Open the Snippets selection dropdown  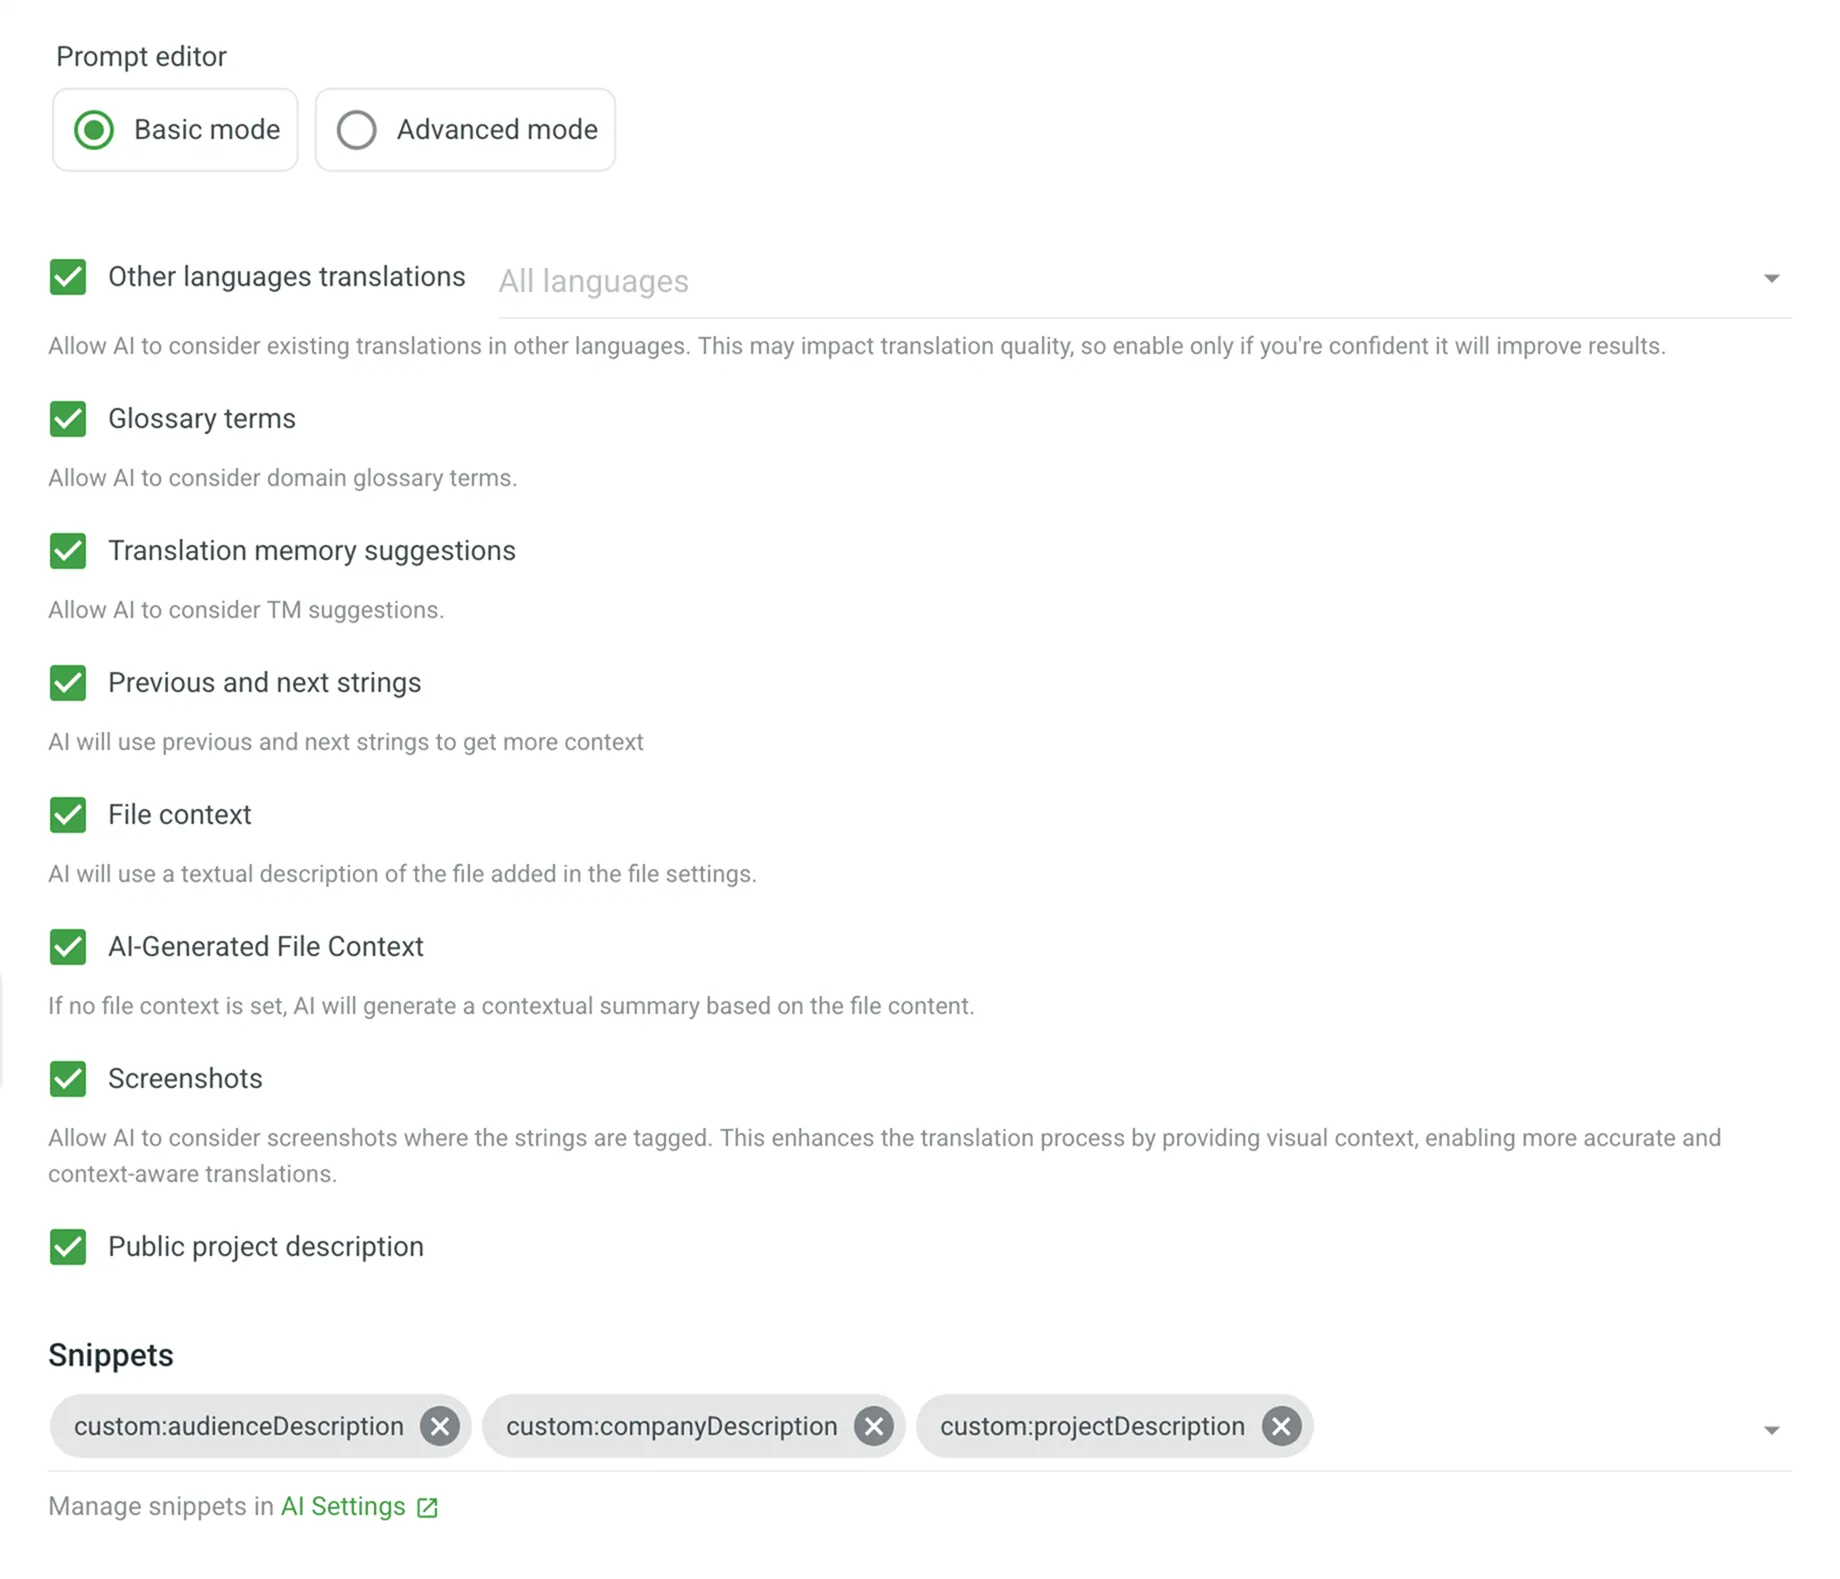pyautogui.click(x=1771, y=1427)
